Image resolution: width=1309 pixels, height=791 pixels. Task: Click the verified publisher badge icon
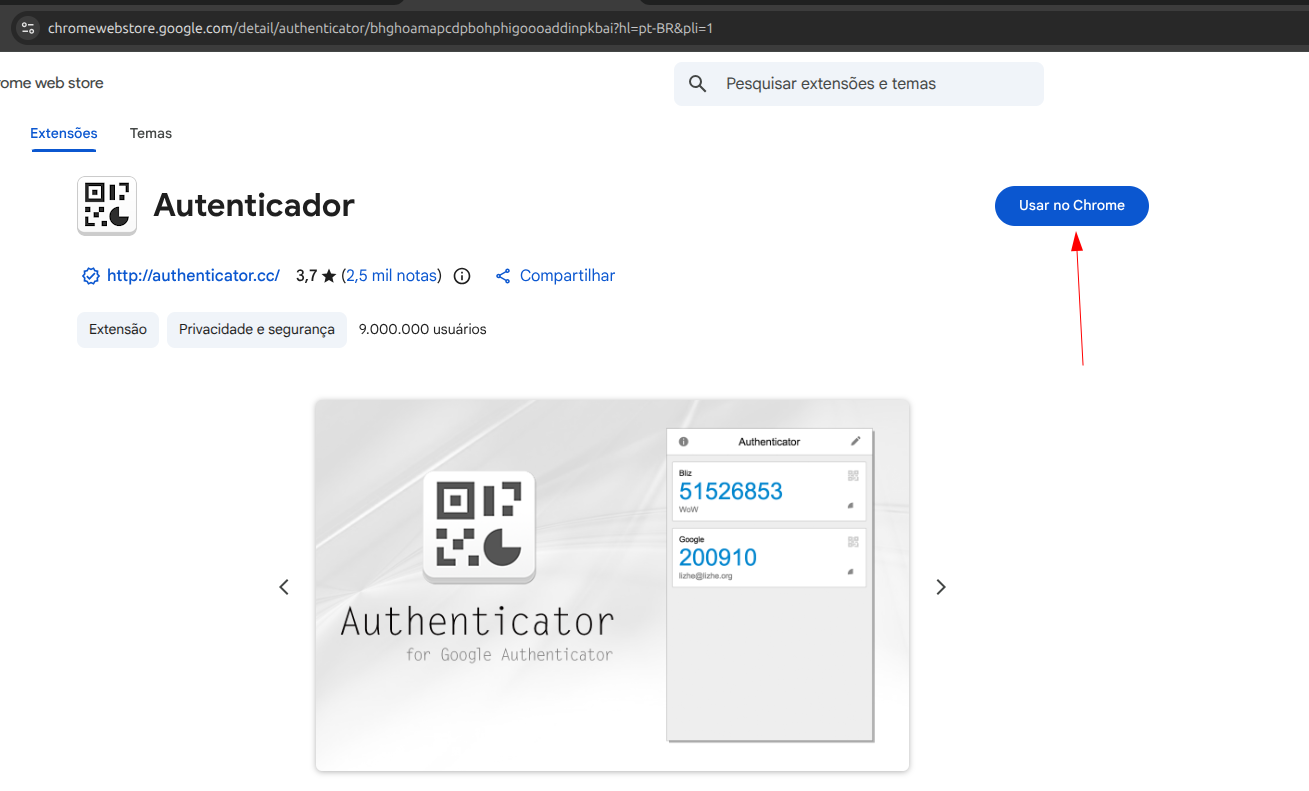click(91, 276)
